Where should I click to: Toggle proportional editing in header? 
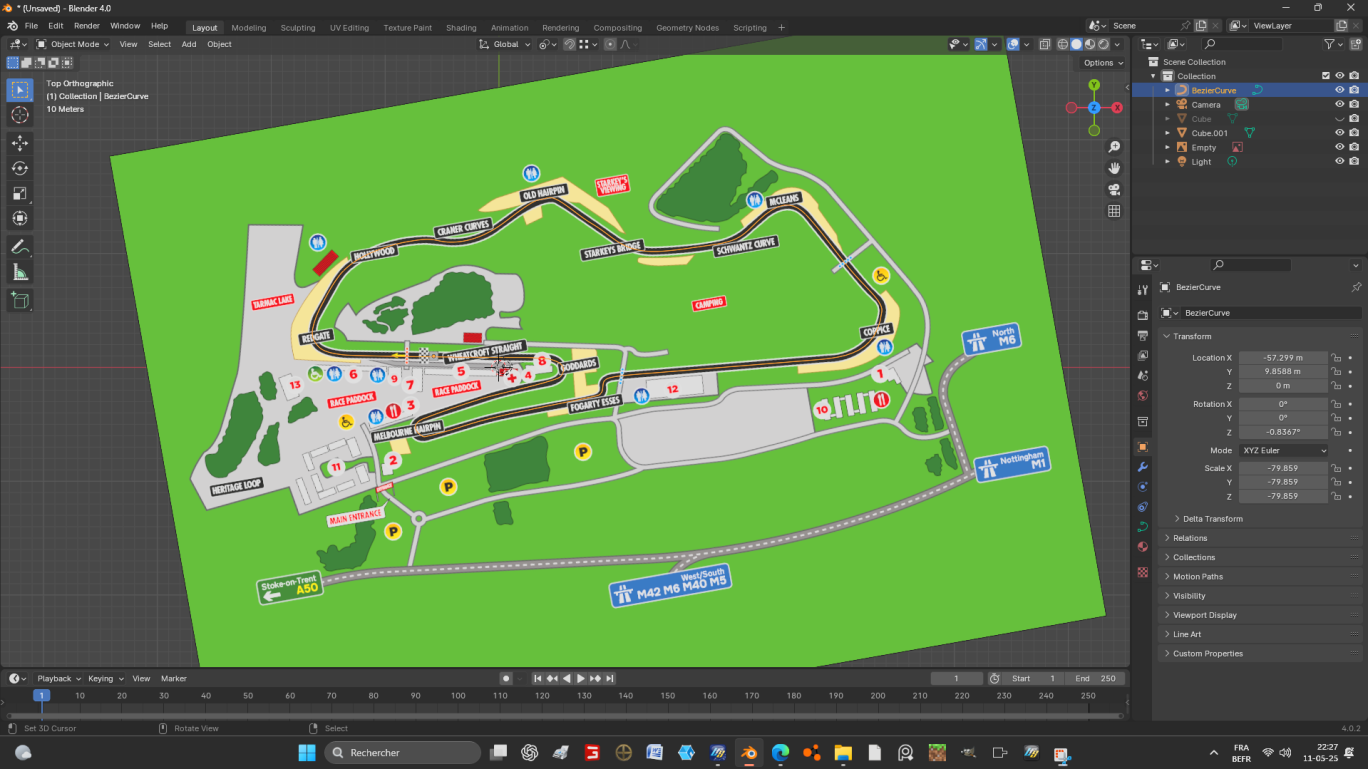(x=610, y=44)
